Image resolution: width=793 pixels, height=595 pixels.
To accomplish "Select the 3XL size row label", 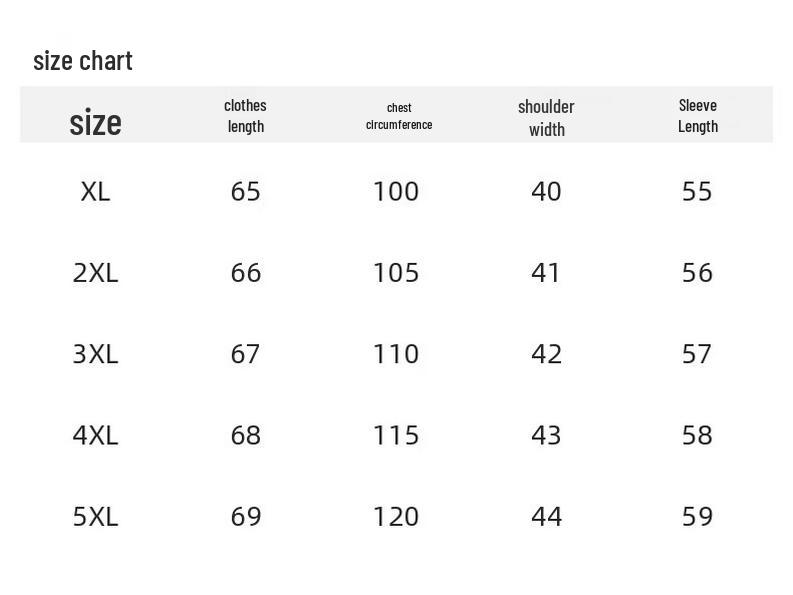I will click(x=95, y=354).
